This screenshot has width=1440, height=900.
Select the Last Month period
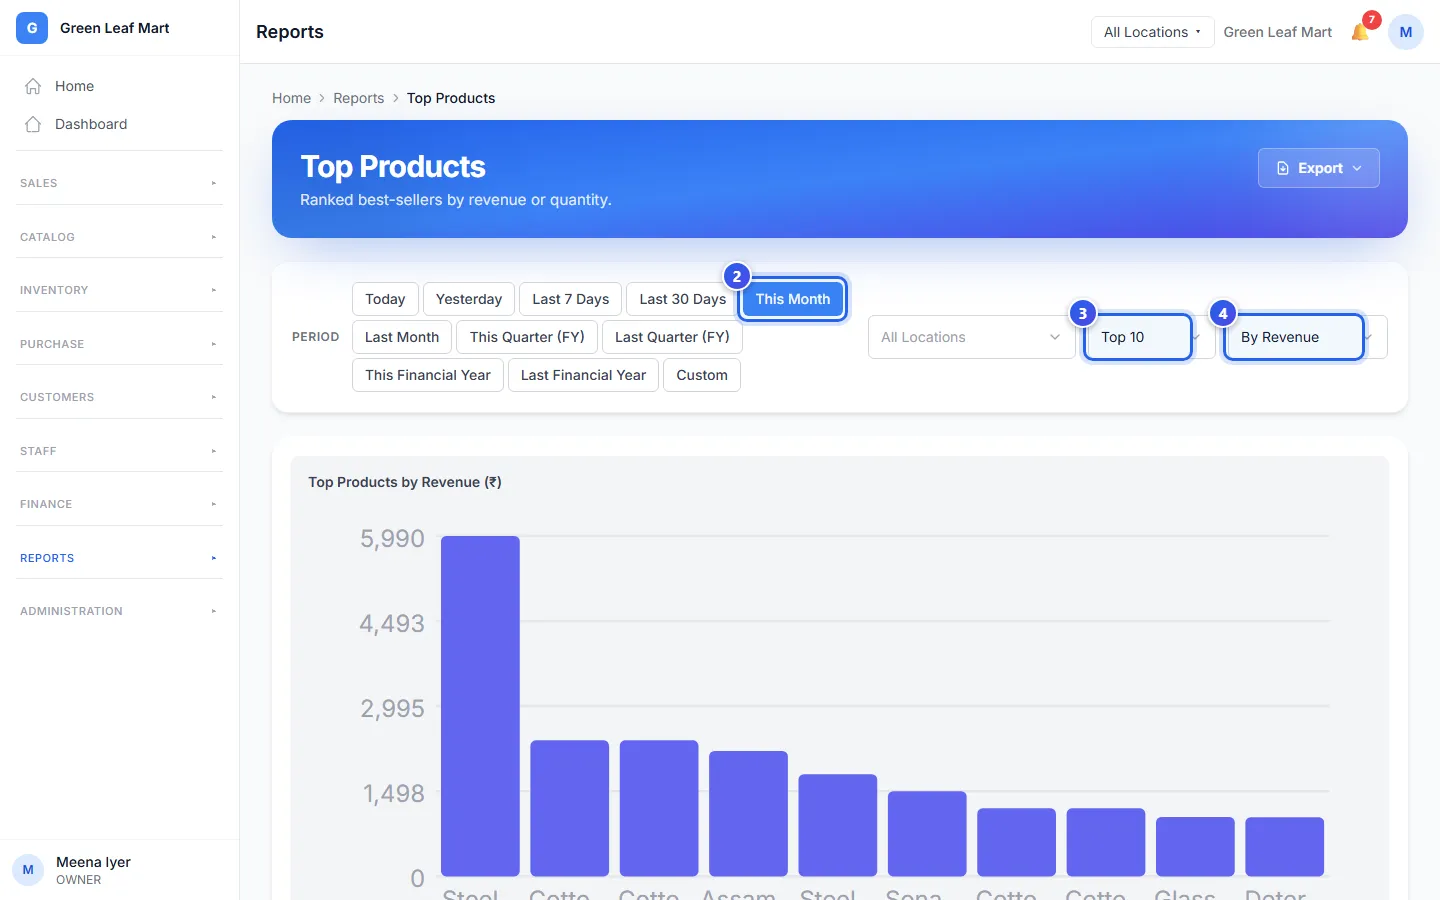[x=402, y=337]
